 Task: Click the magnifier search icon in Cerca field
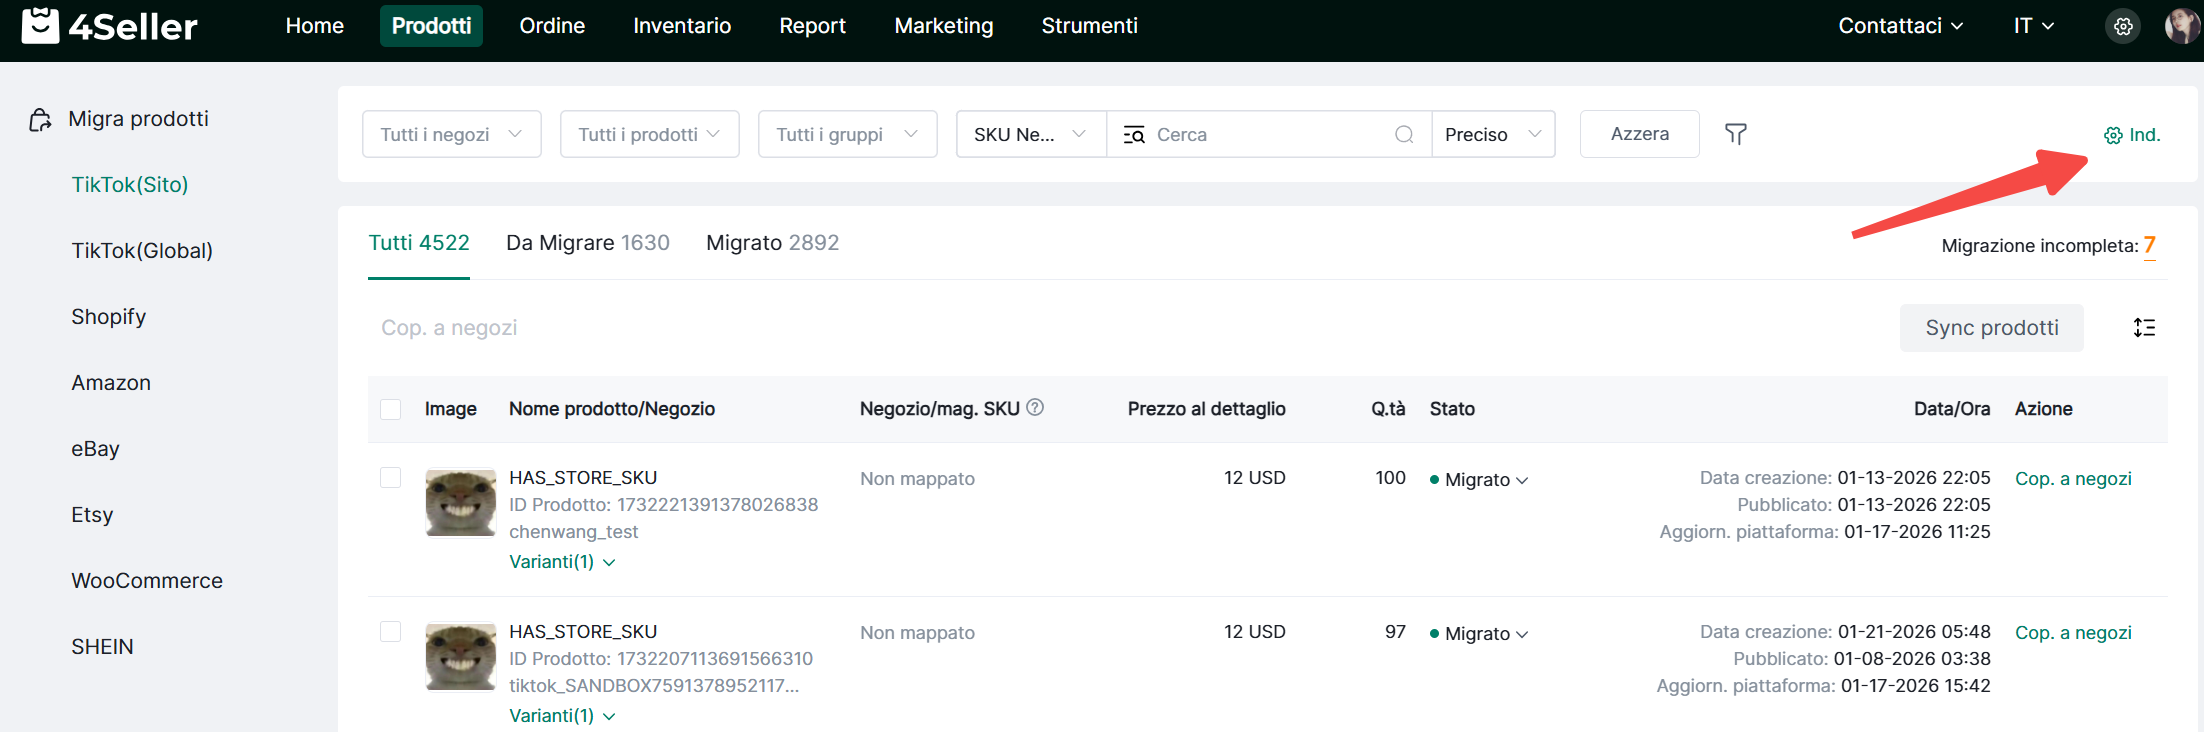click(1404, 134)
